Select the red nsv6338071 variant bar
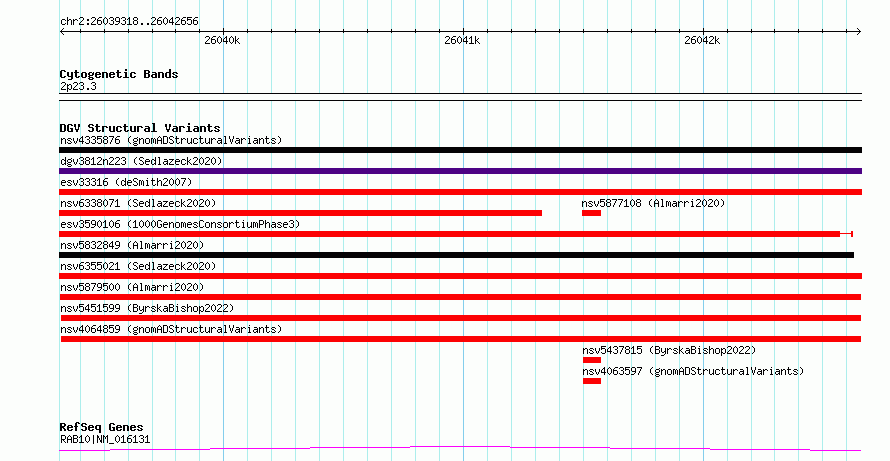This screenshot has width=890, height=461. (x=300, y=213)
